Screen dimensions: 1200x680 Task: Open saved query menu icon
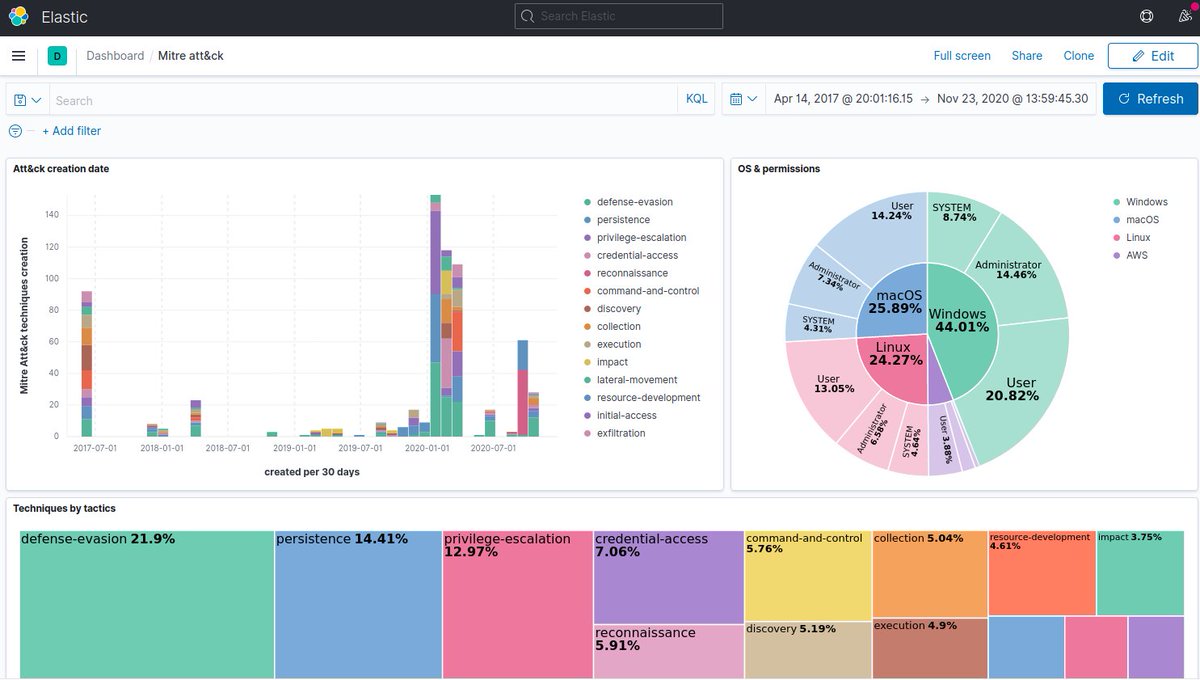(x=28, y=100)
